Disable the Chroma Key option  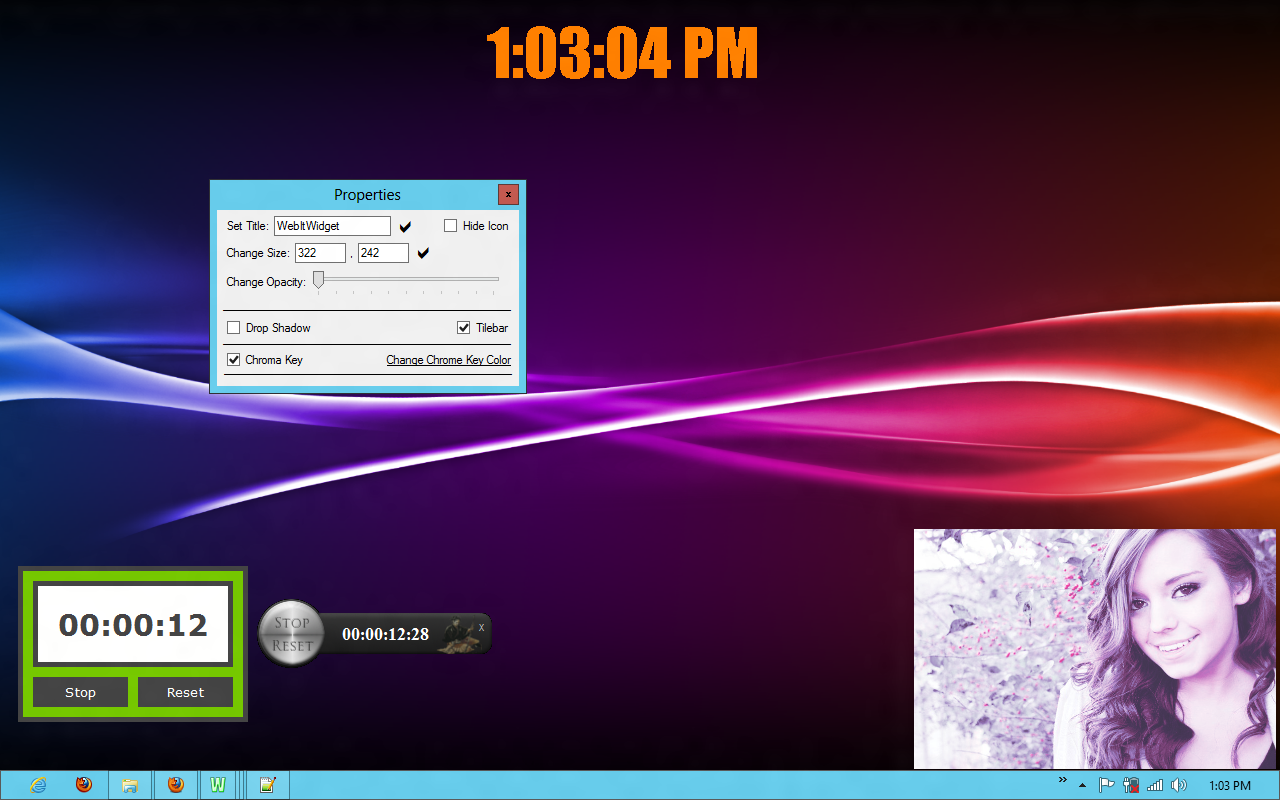(x=233, y=359)
